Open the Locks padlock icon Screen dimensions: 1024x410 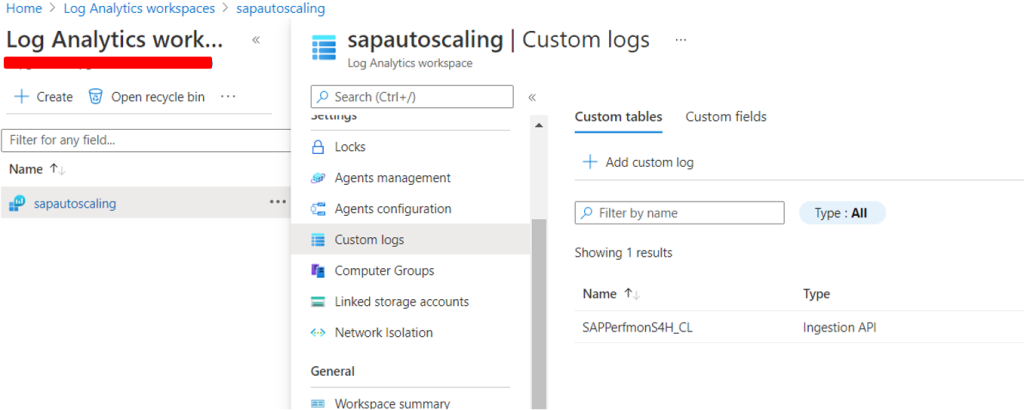[318, 147]
